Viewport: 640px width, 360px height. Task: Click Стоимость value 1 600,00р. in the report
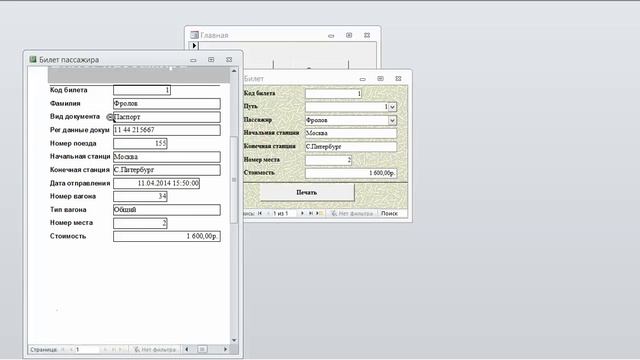click(x=167, y=236)
